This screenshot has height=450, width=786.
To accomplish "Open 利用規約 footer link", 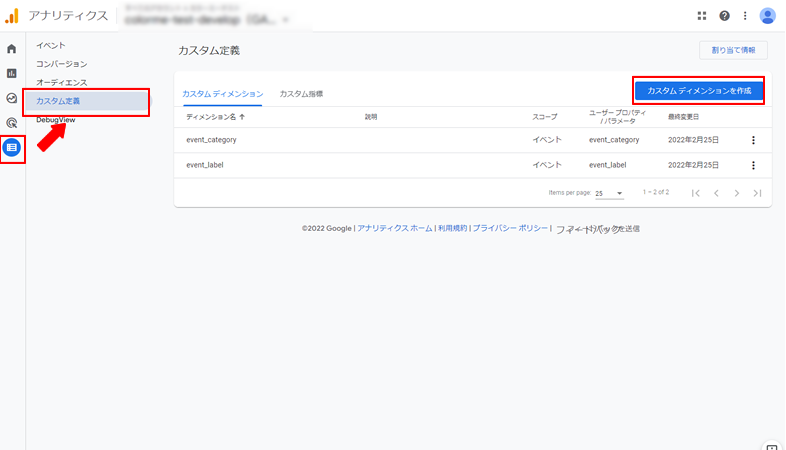I will 452,228.
